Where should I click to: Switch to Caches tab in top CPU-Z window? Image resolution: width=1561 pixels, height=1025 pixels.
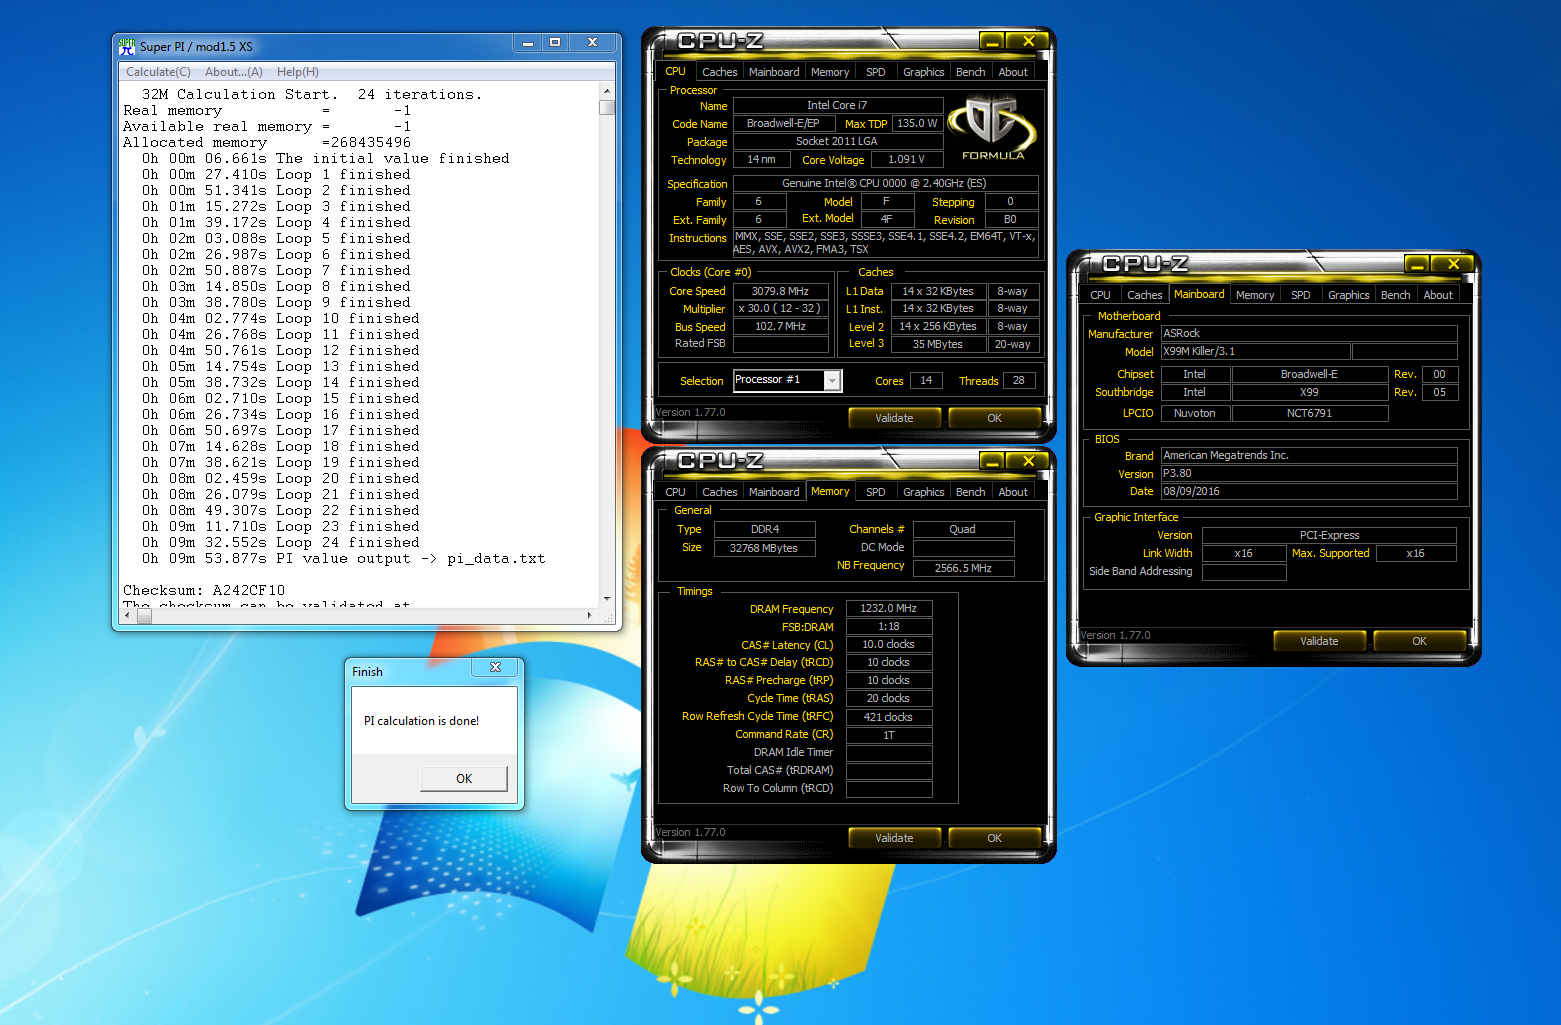(x=719, y=72)
